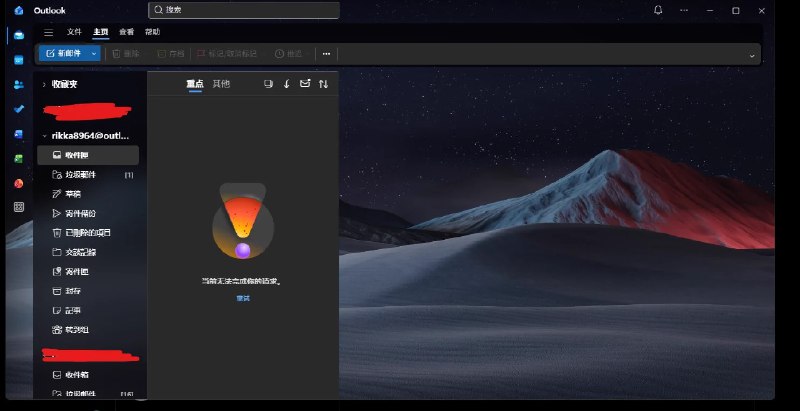Open the Mail module in left rail
Image resolution: width=800 pixels, height=411 pixels.
(19, 35)
